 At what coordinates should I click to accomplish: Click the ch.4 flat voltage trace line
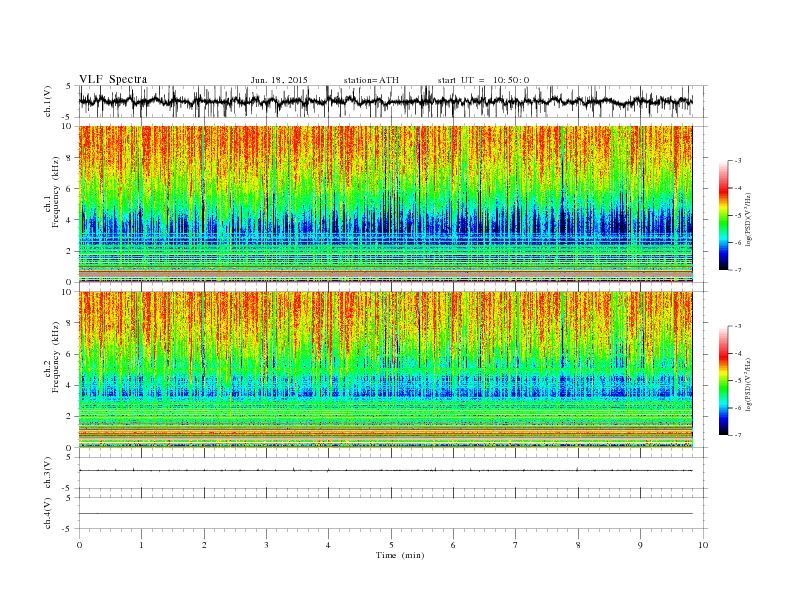[x=385, y=514]
